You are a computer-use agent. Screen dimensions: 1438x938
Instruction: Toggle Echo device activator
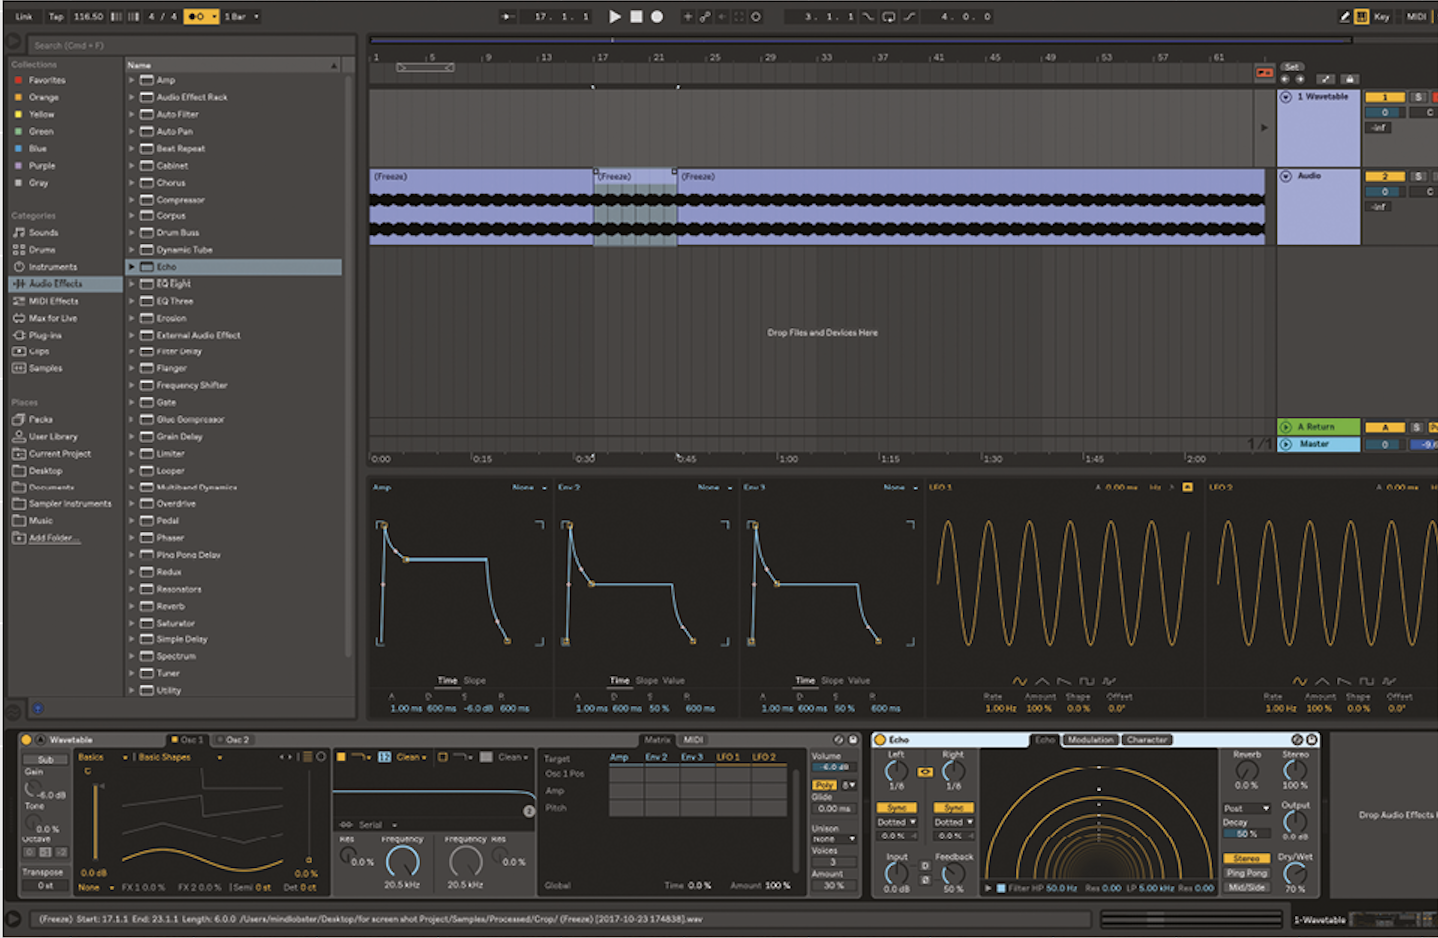pyautogui.click(x=881, y=740)
